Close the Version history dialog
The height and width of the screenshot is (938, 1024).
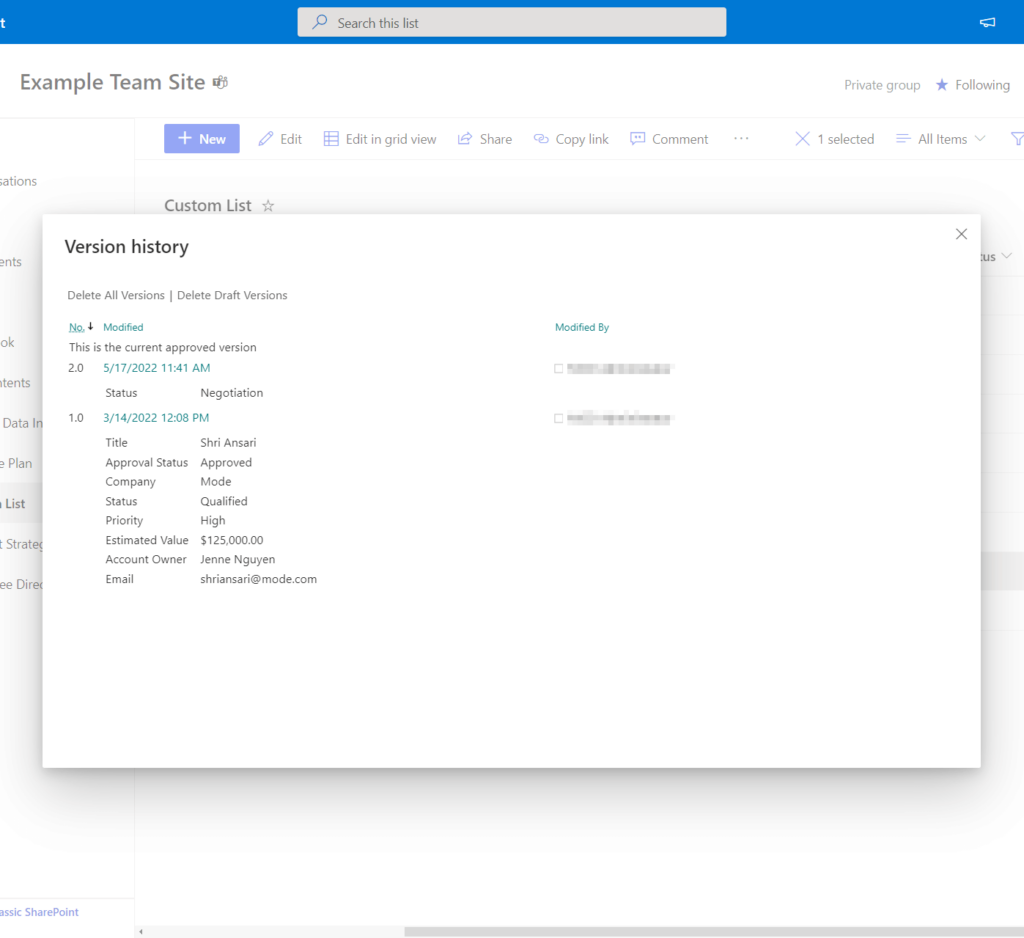pos(961,234)
